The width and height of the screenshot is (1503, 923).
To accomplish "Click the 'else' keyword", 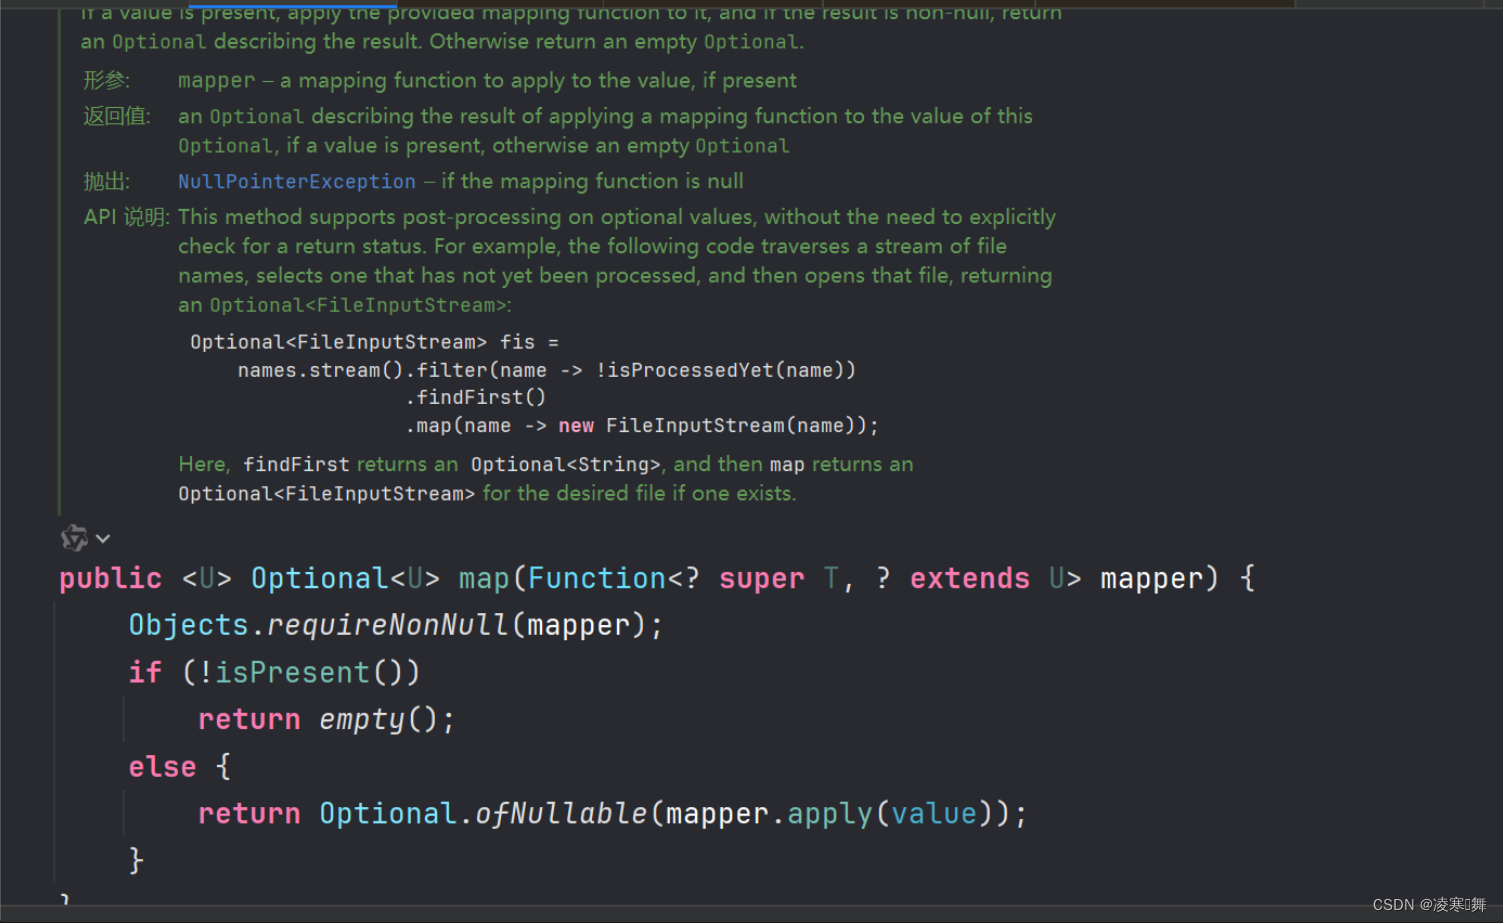I will click(x=162, y=766).
